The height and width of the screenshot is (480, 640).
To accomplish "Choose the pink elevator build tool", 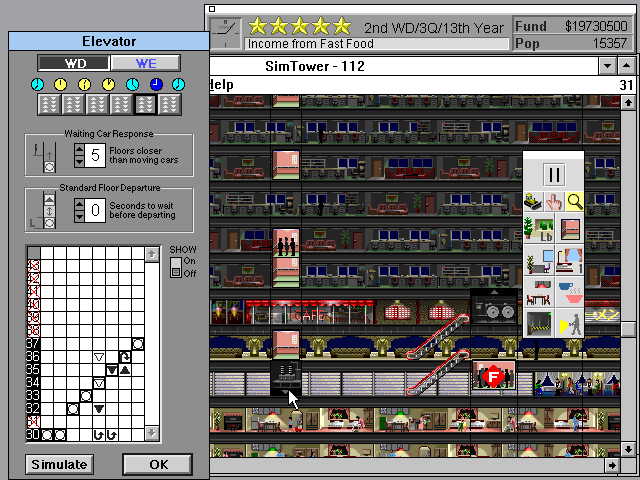I will click(x=569, y=229).
